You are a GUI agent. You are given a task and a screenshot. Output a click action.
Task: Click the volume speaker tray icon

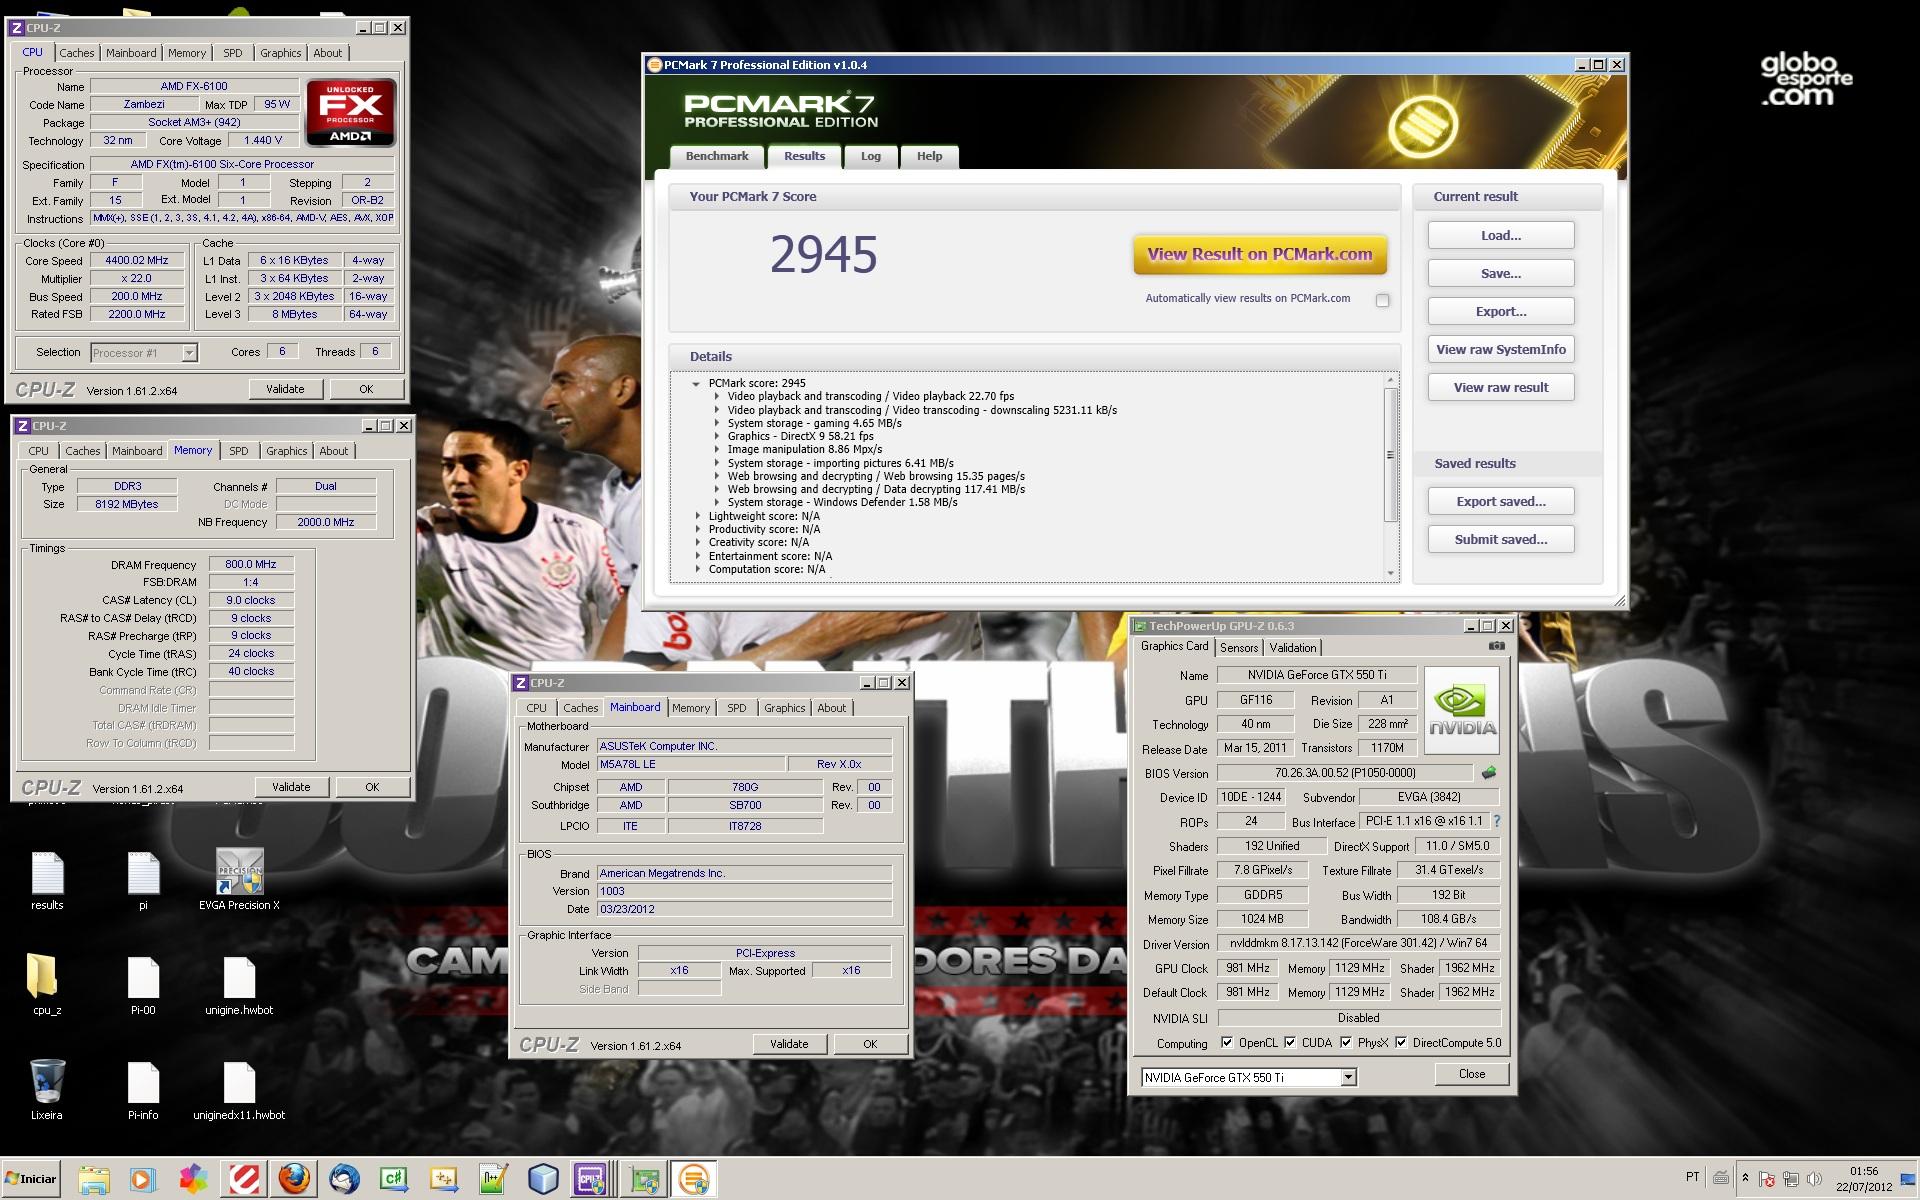pyautogui.click(x=1814, y=1179)
